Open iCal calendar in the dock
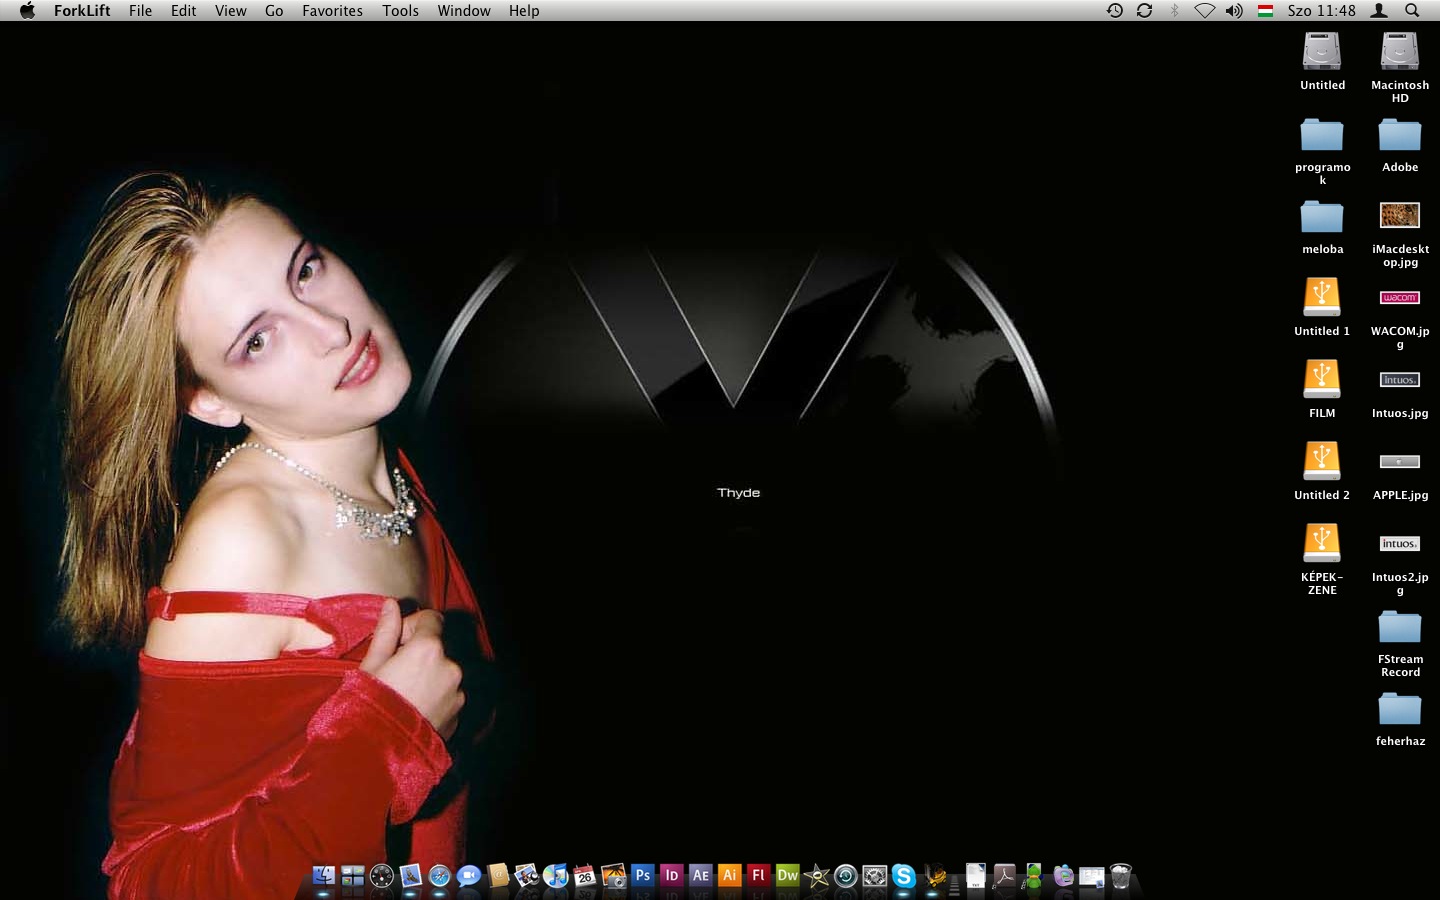The width and height of the screenshot is (1440, 900). (585, 876)
